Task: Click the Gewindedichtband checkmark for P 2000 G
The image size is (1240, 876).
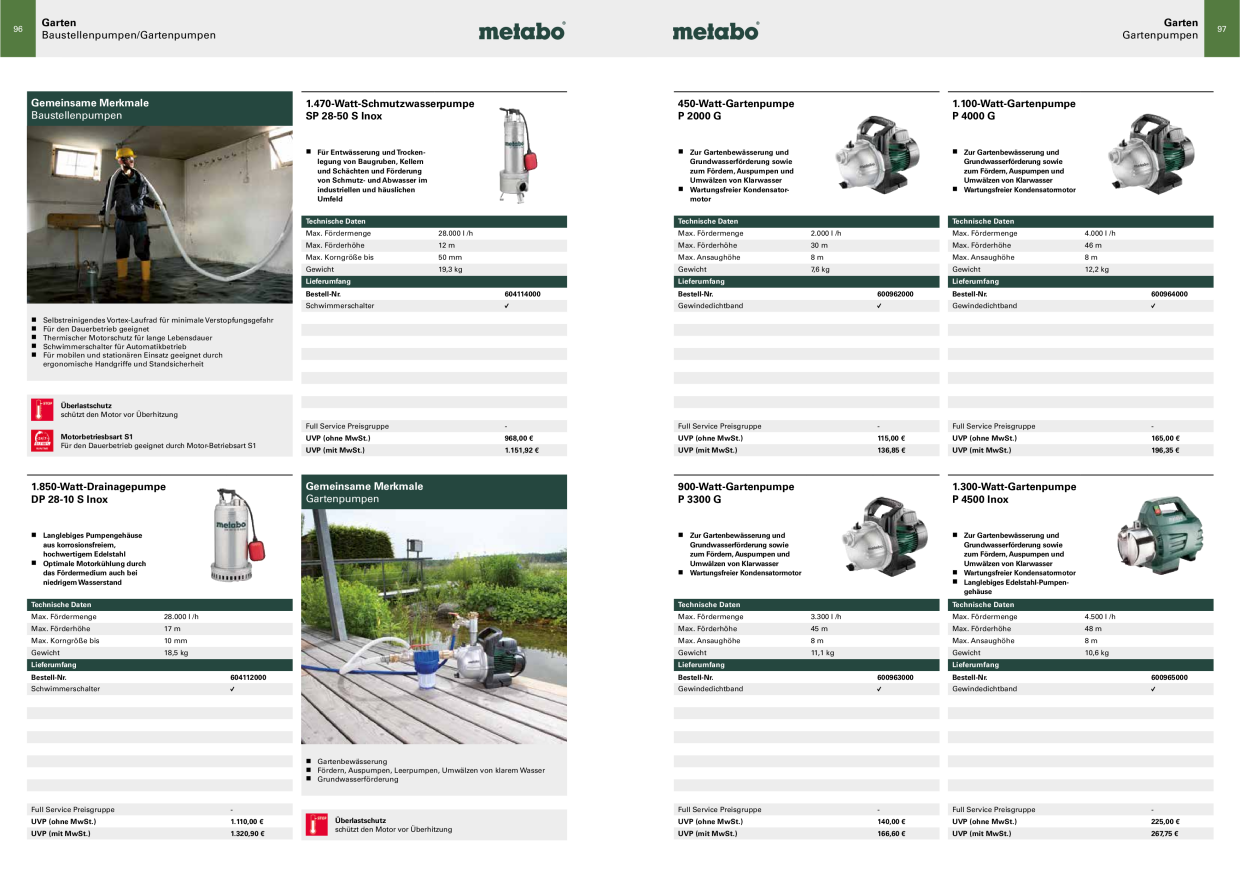Action: (880, 306)
